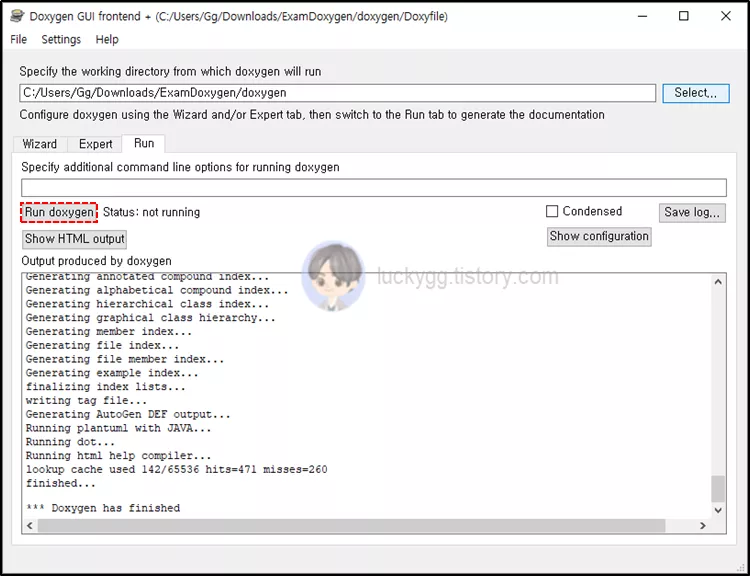The image size is (750, 576).
Task: Click the 'Running dot...' log line
Action: tap(70, 442)
